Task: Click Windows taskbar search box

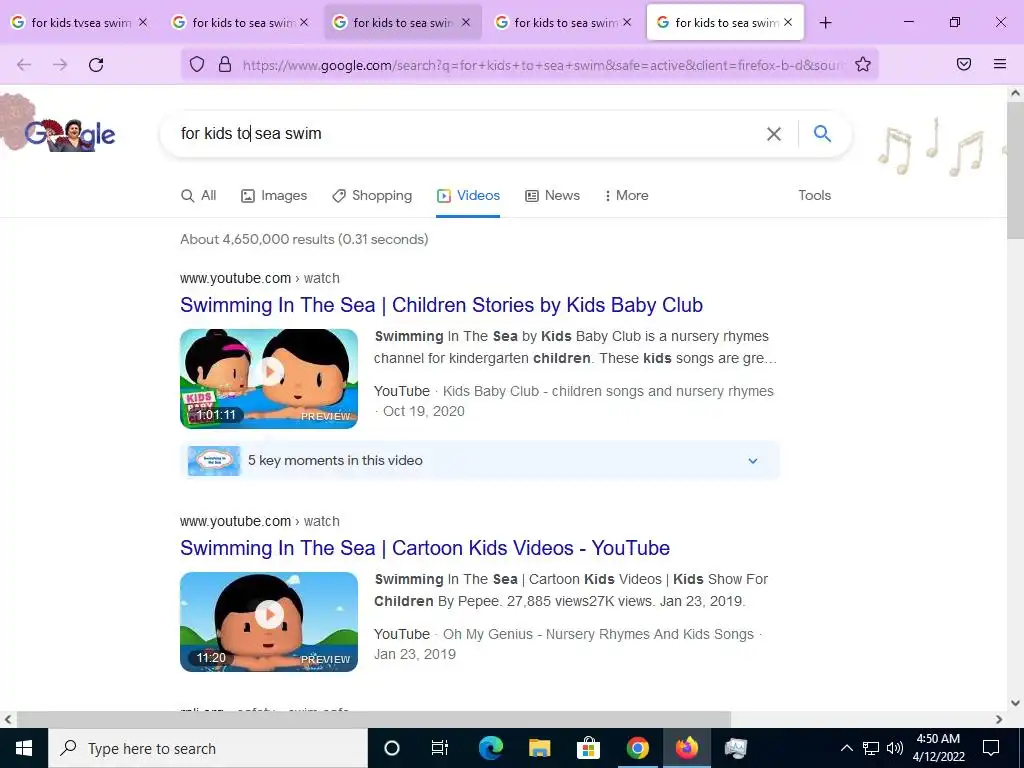Action: click(x=208, y=748)
